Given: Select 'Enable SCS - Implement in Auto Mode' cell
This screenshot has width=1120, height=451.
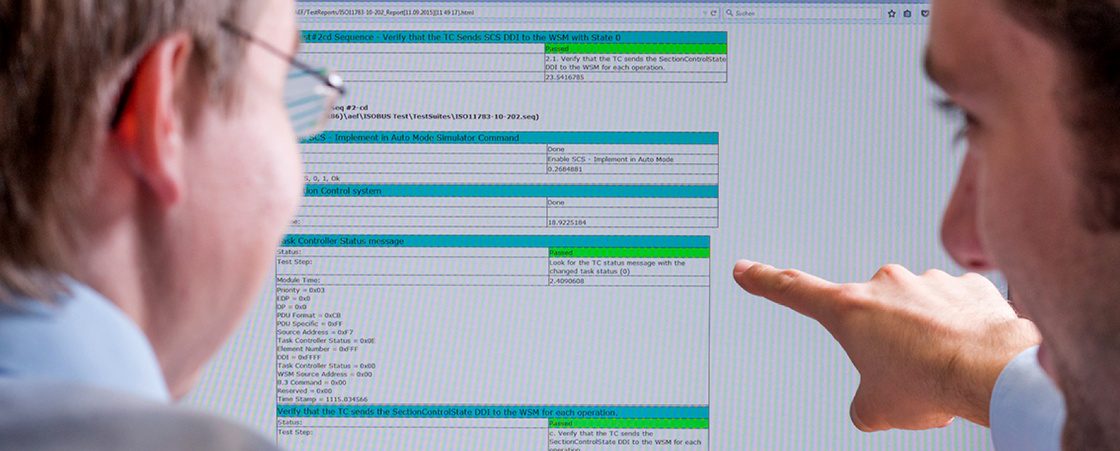Looking at the screenshot, I should click(x=632, y=159).
